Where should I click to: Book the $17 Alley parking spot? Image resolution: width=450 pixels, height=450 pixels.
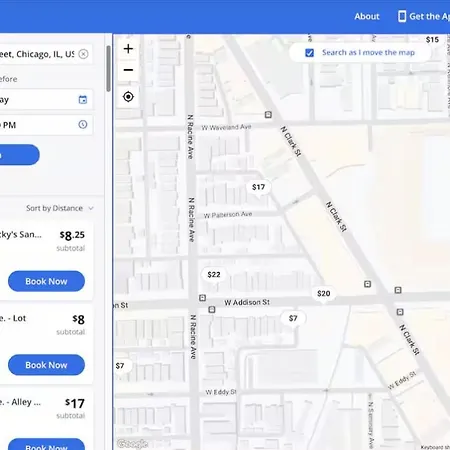(x=46, y=444)
